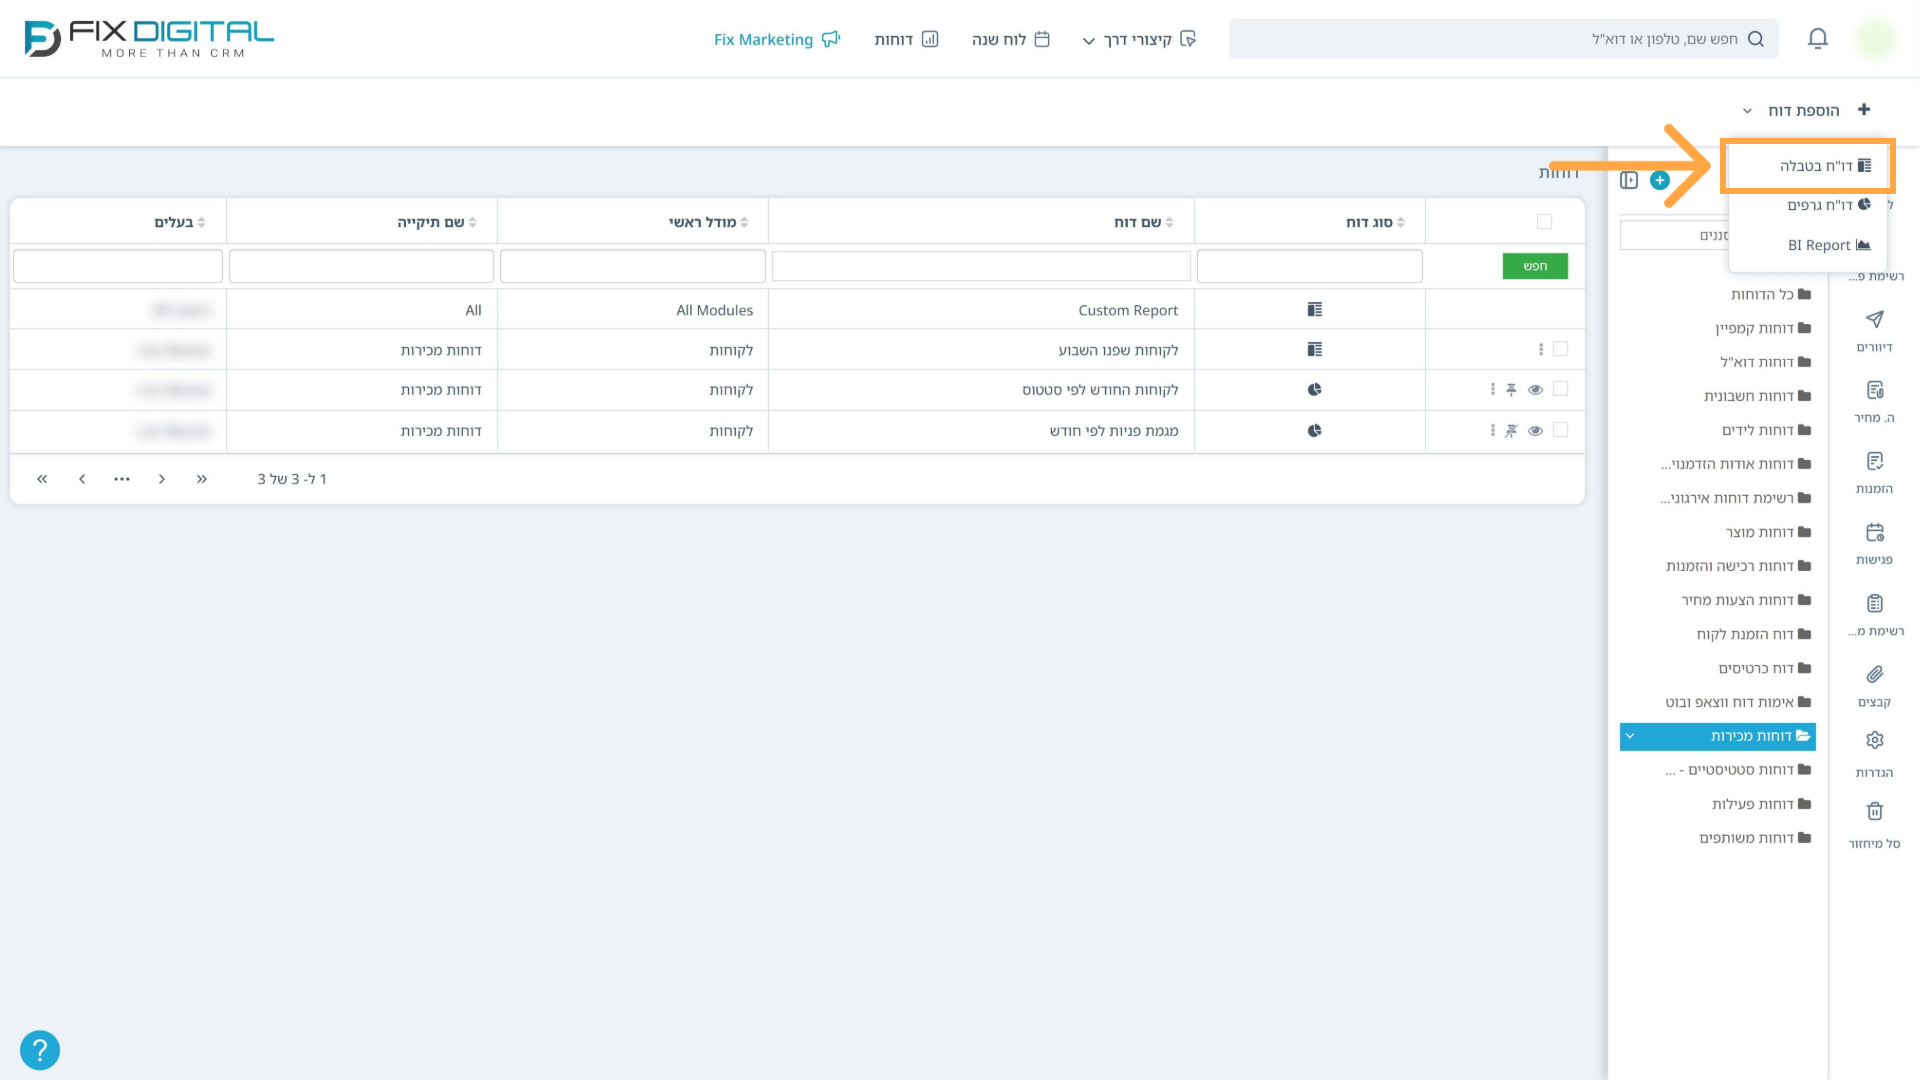Viewport: 1920px width, 1080px height.
Task: Open the ה. מחיר sidebar icon
Action: pyautogui.click(x=1875, y=389)
